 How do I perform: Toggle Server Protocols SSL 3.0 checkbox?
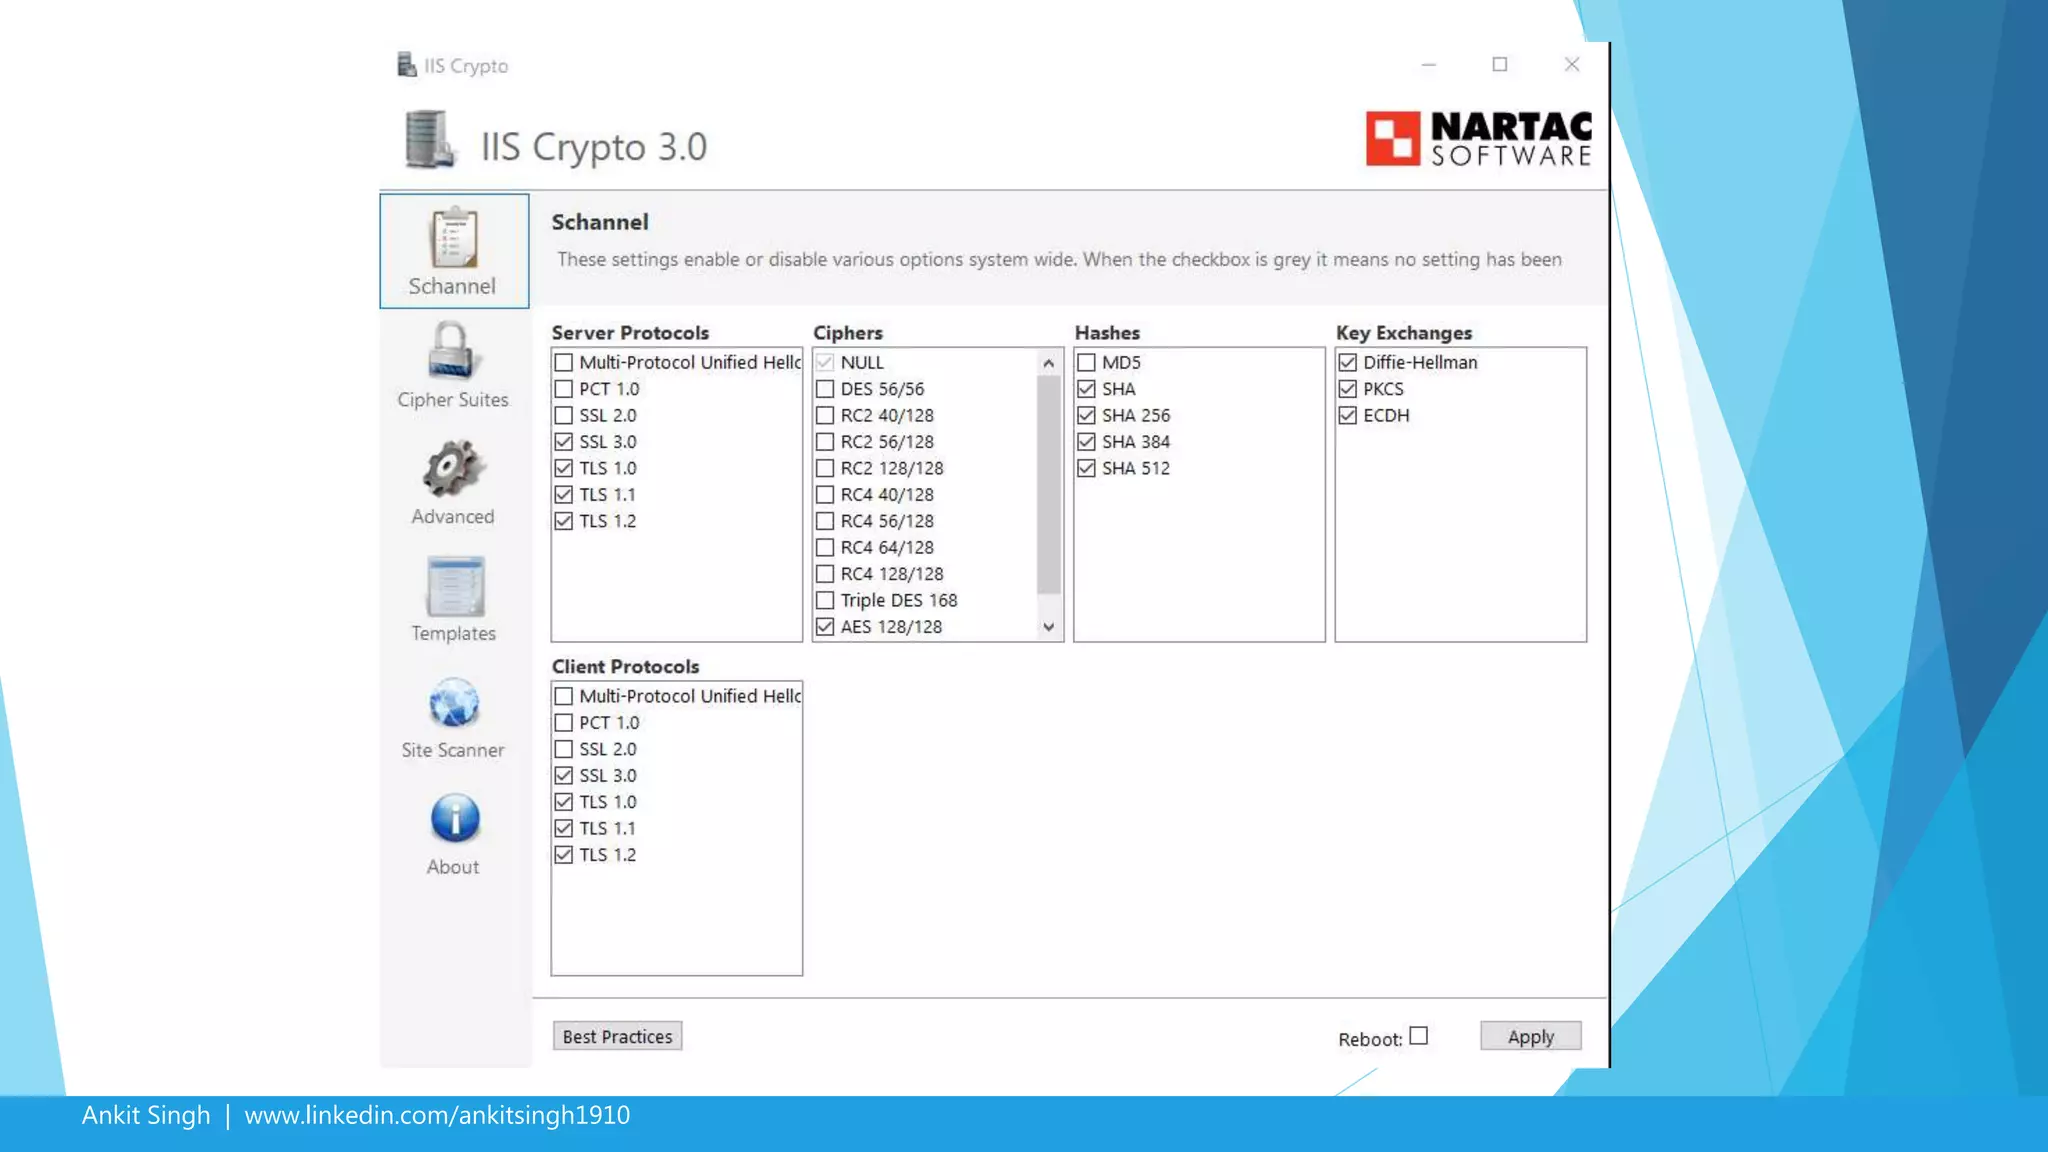pyautogui.click(x=564, y=442)
